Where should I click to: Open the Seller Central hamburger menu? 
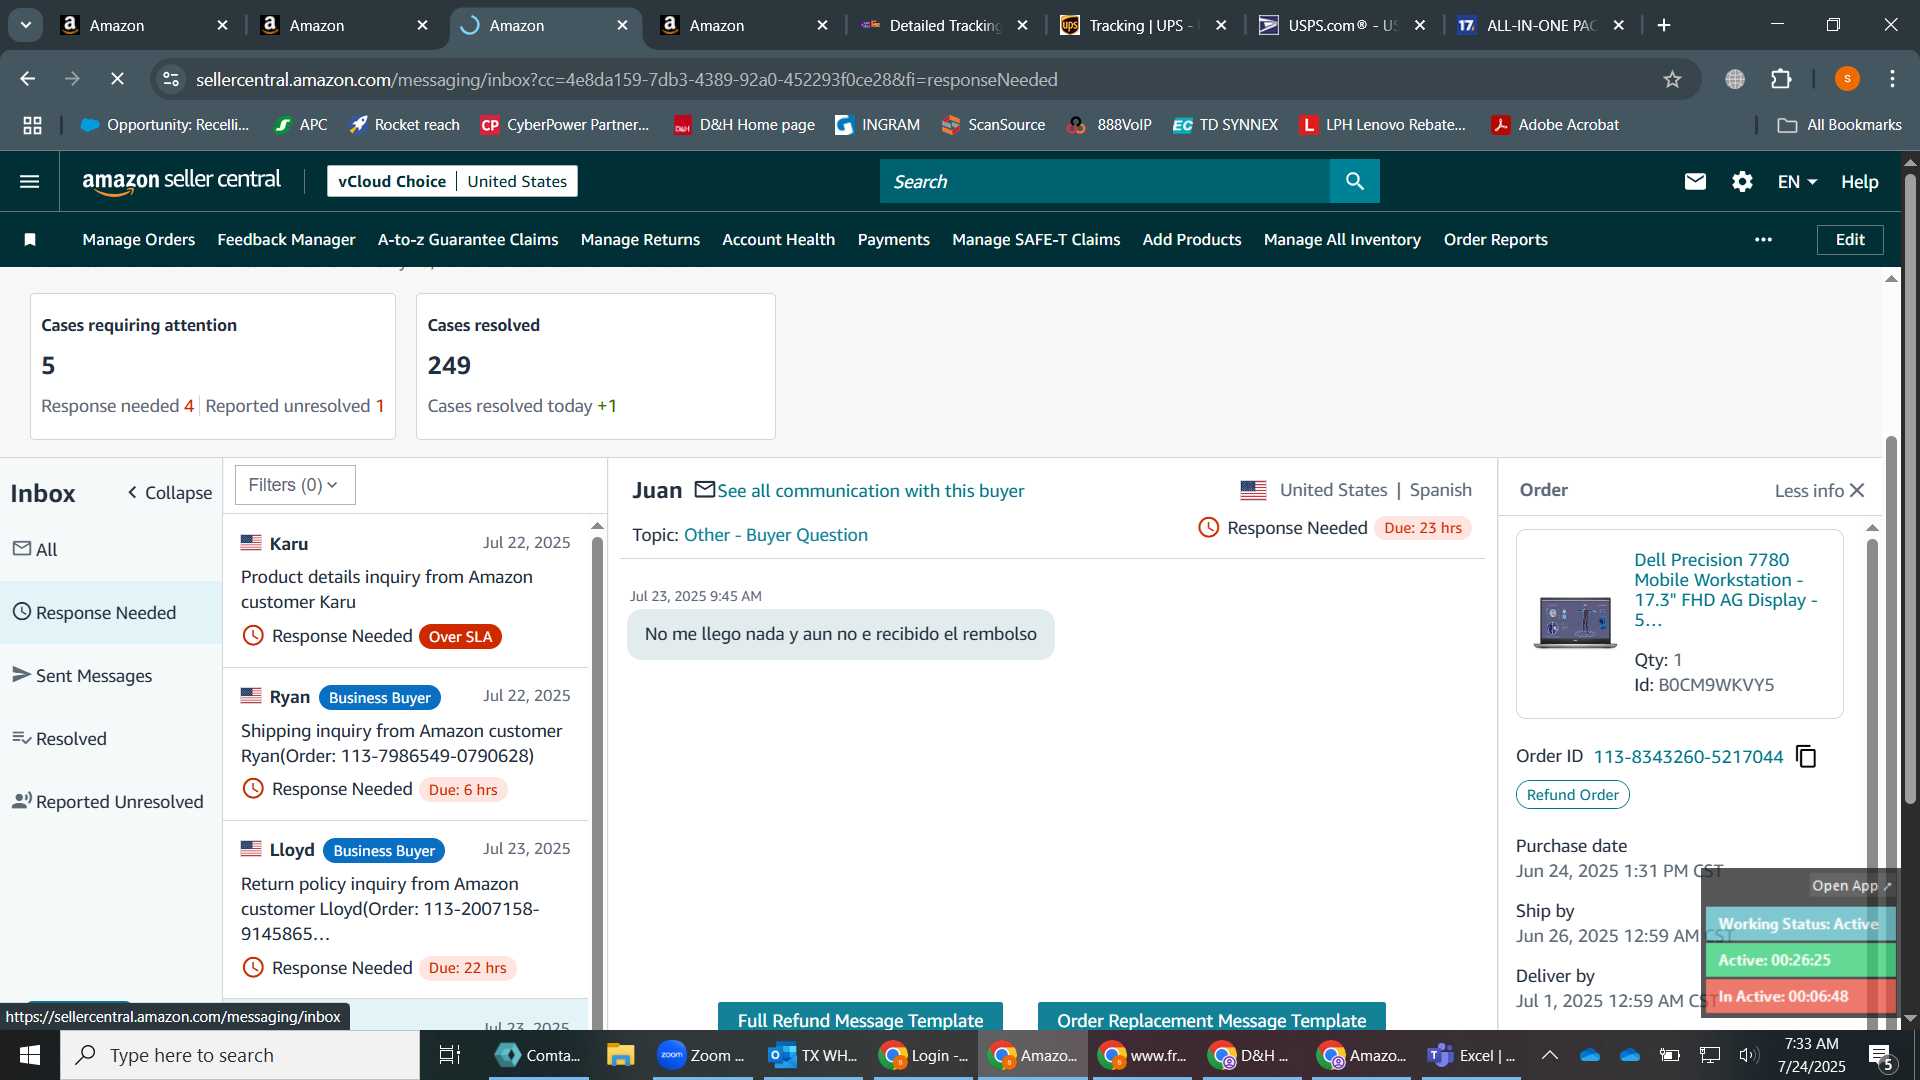[x=30, y=181]
